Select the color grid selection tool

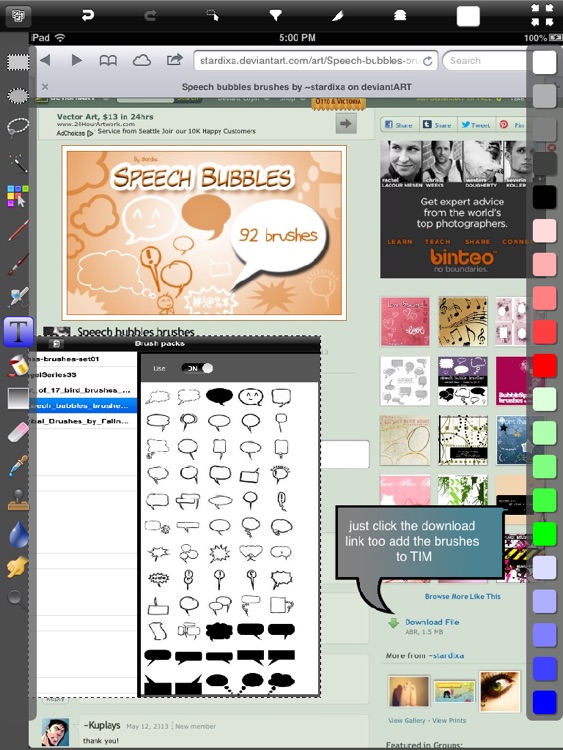[18, 196]
